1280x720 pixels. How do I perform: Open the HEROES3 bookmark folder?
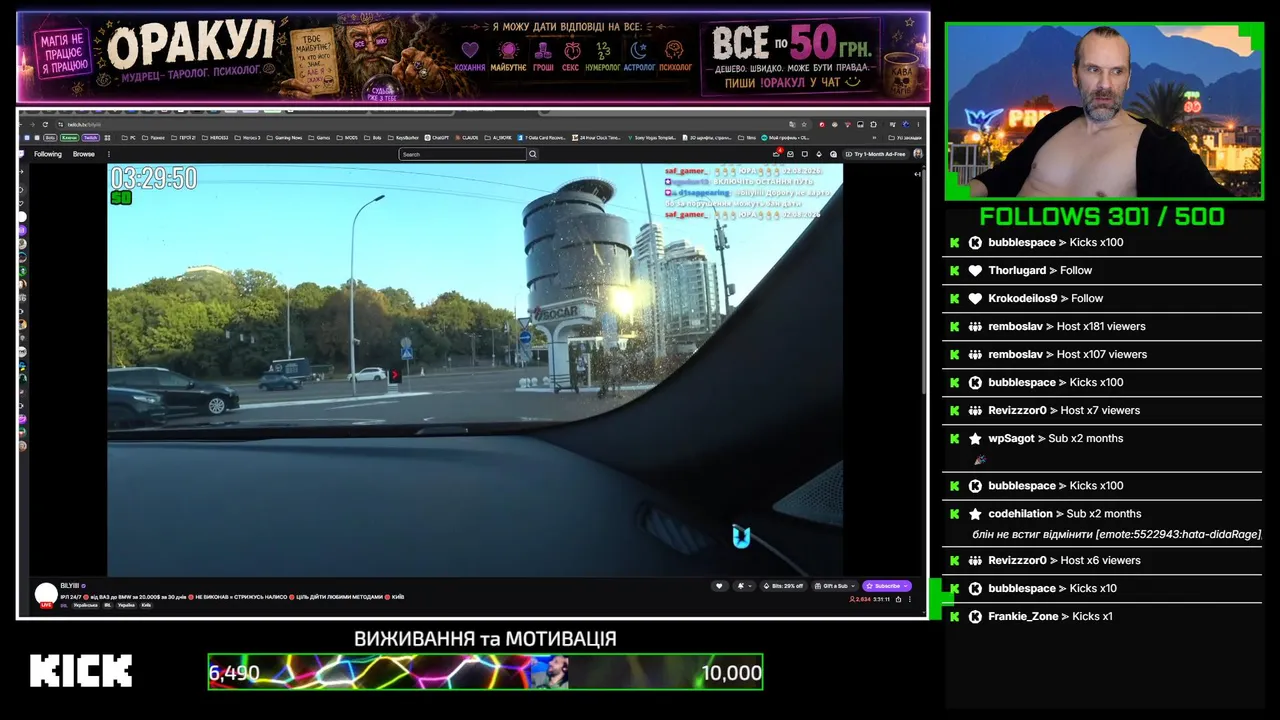215,138
